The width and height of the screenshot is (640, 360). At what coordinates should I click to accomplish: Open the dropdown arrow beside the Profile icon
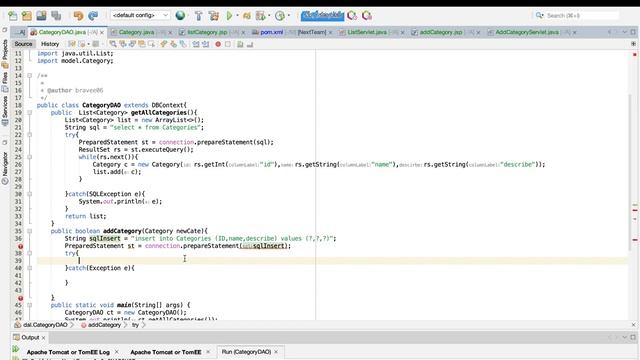tap(269, 16)
